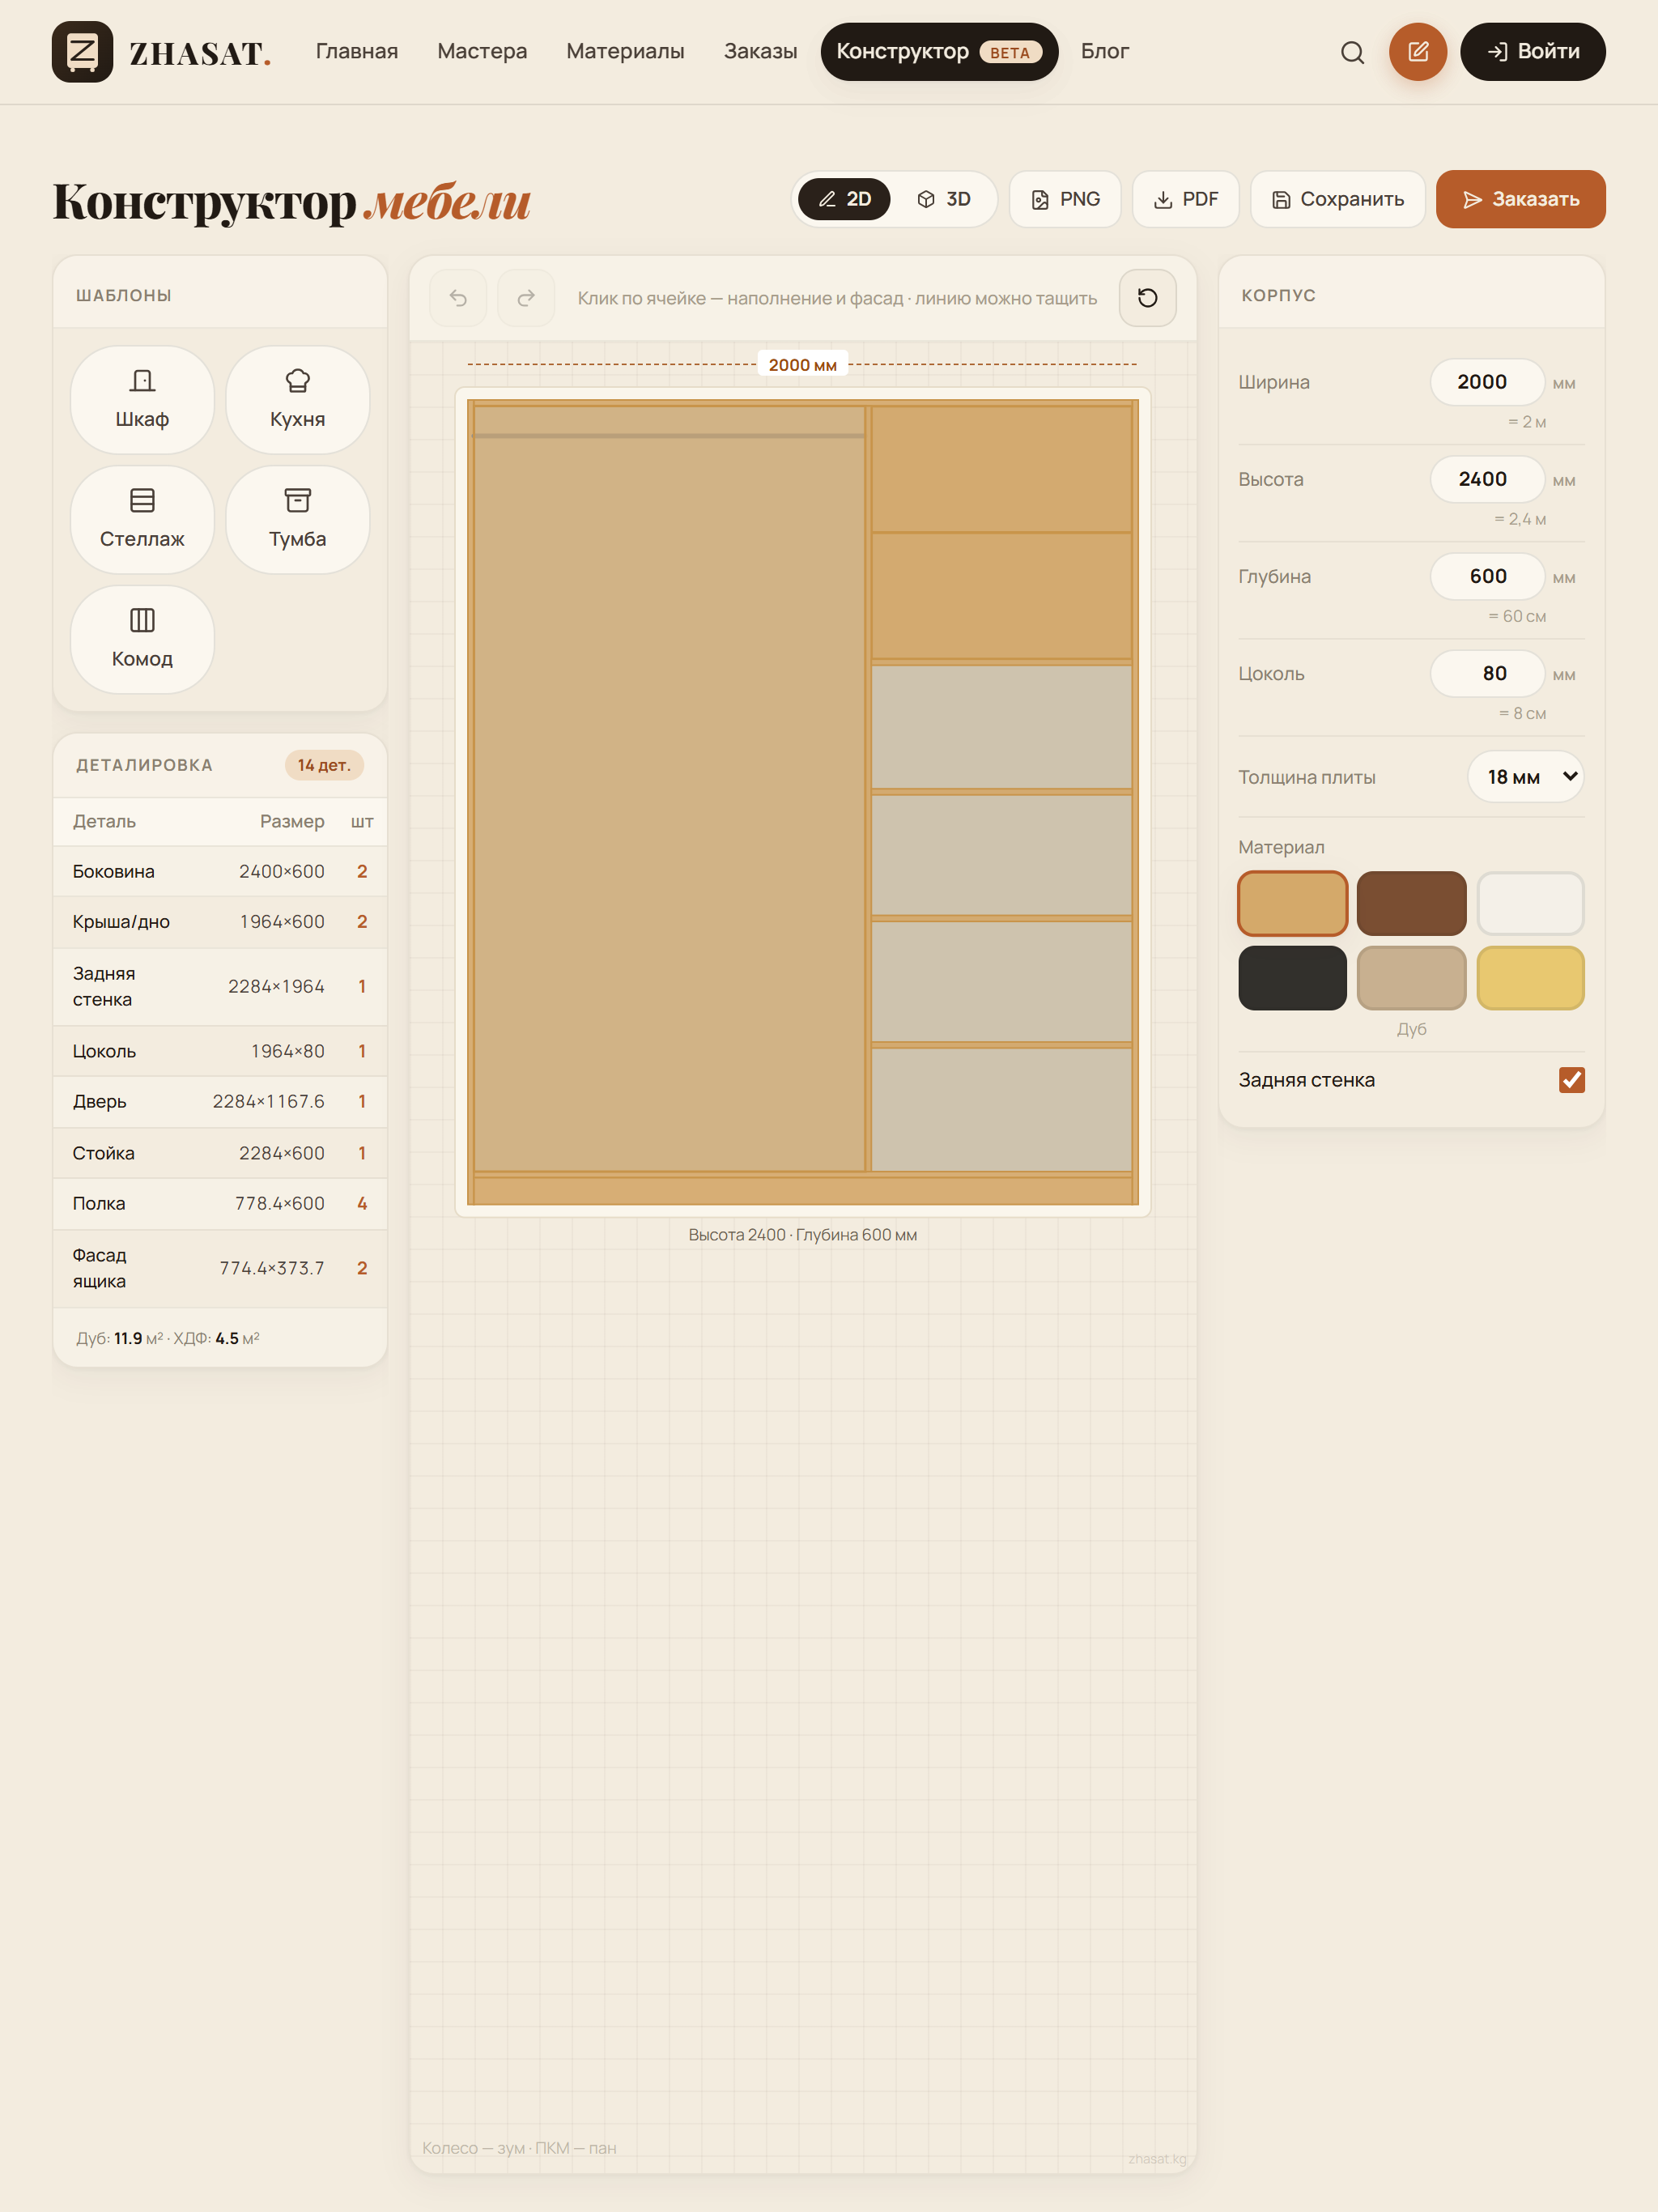Click the ZHASAT logo icon

(82, 52)
